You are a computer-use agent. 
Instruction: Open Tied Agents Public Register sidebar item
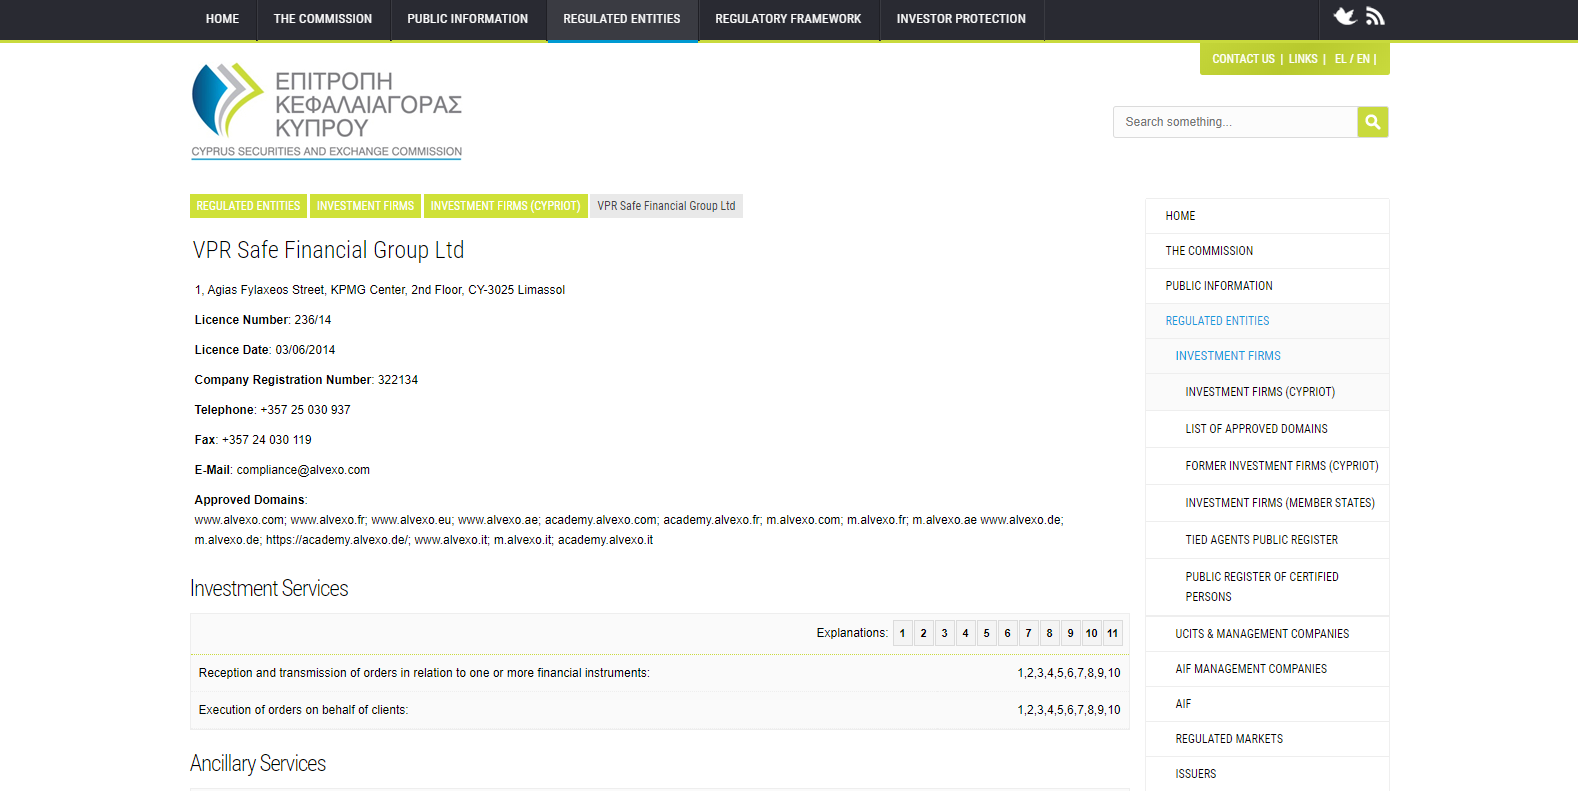[x=1261, y=540]
